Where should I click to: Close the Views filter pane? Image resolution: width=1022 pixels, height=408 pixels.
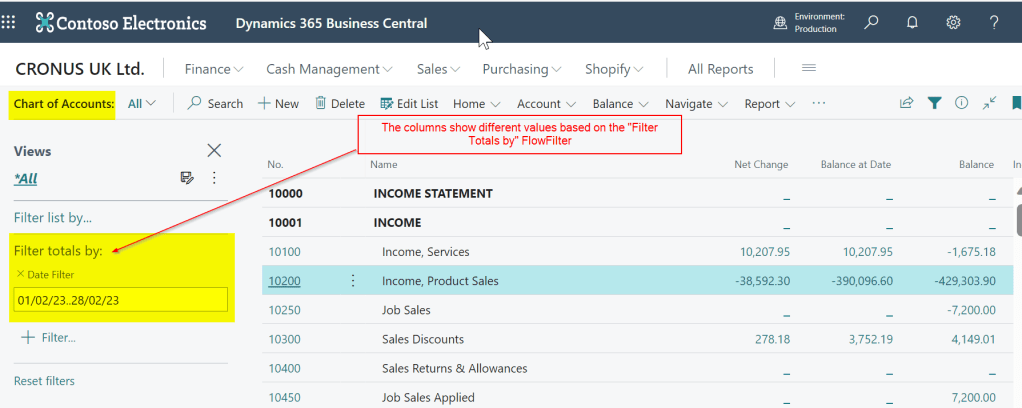[214, 150]
